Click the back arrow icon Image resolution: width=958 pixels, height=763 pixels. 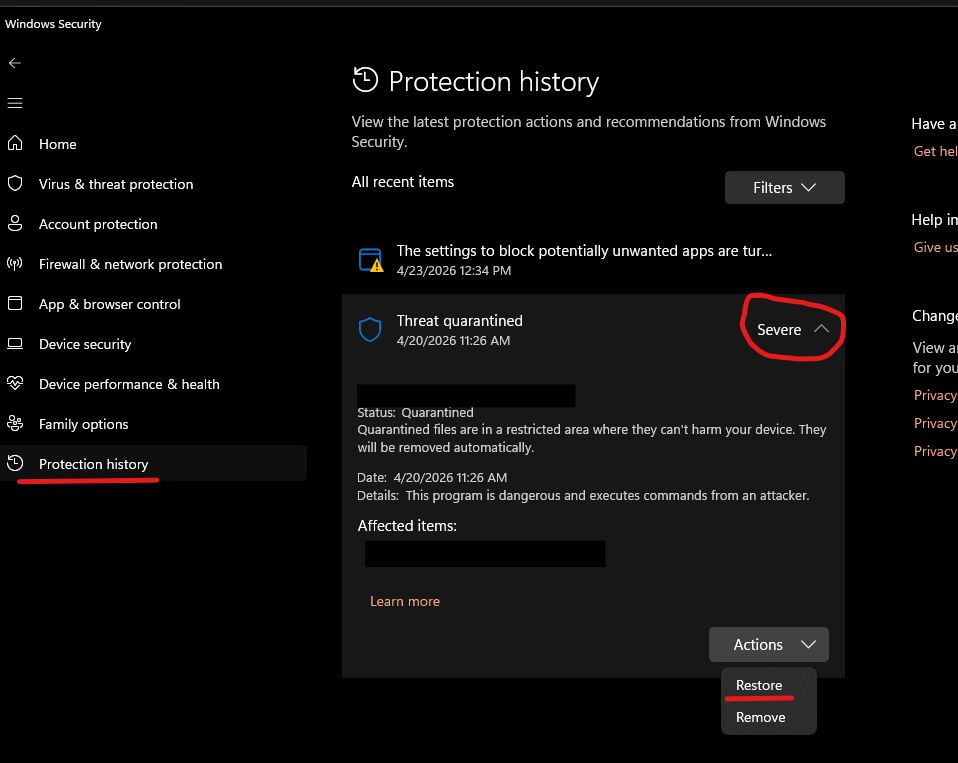pyautogui.click(x=15, y=63)
